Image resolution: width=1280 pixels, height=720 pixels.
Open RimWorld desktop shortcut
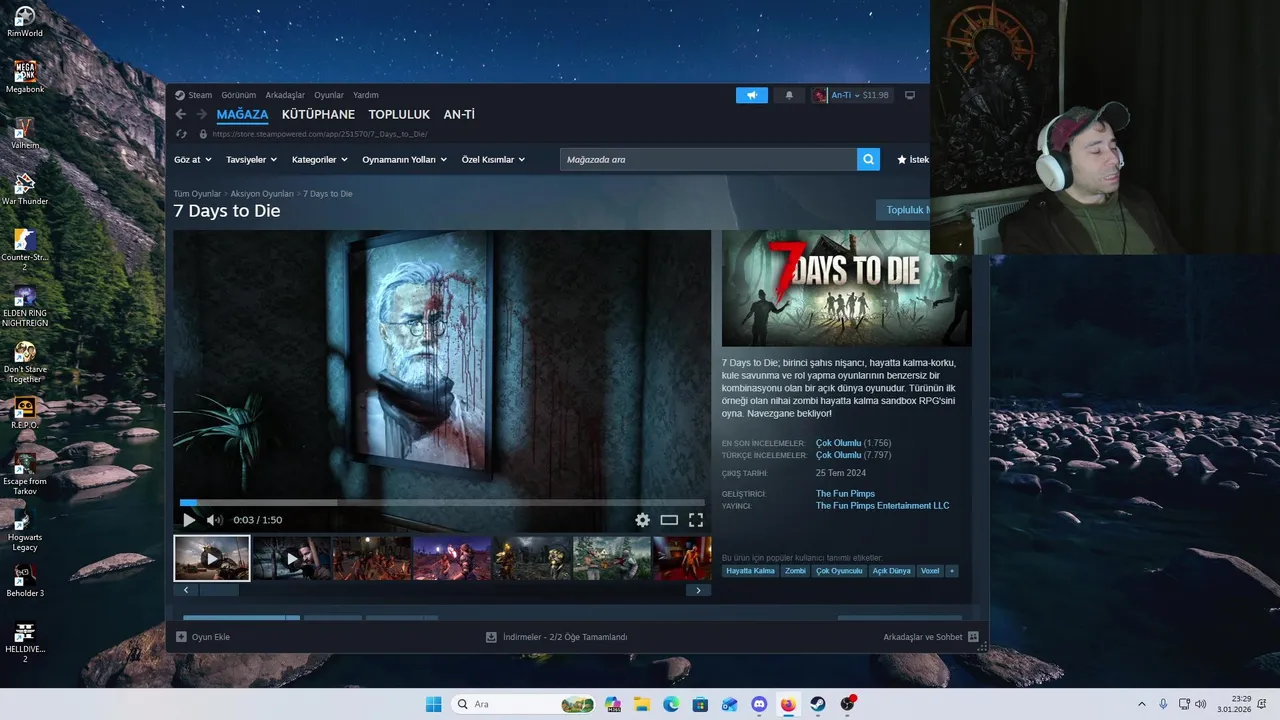25,21
